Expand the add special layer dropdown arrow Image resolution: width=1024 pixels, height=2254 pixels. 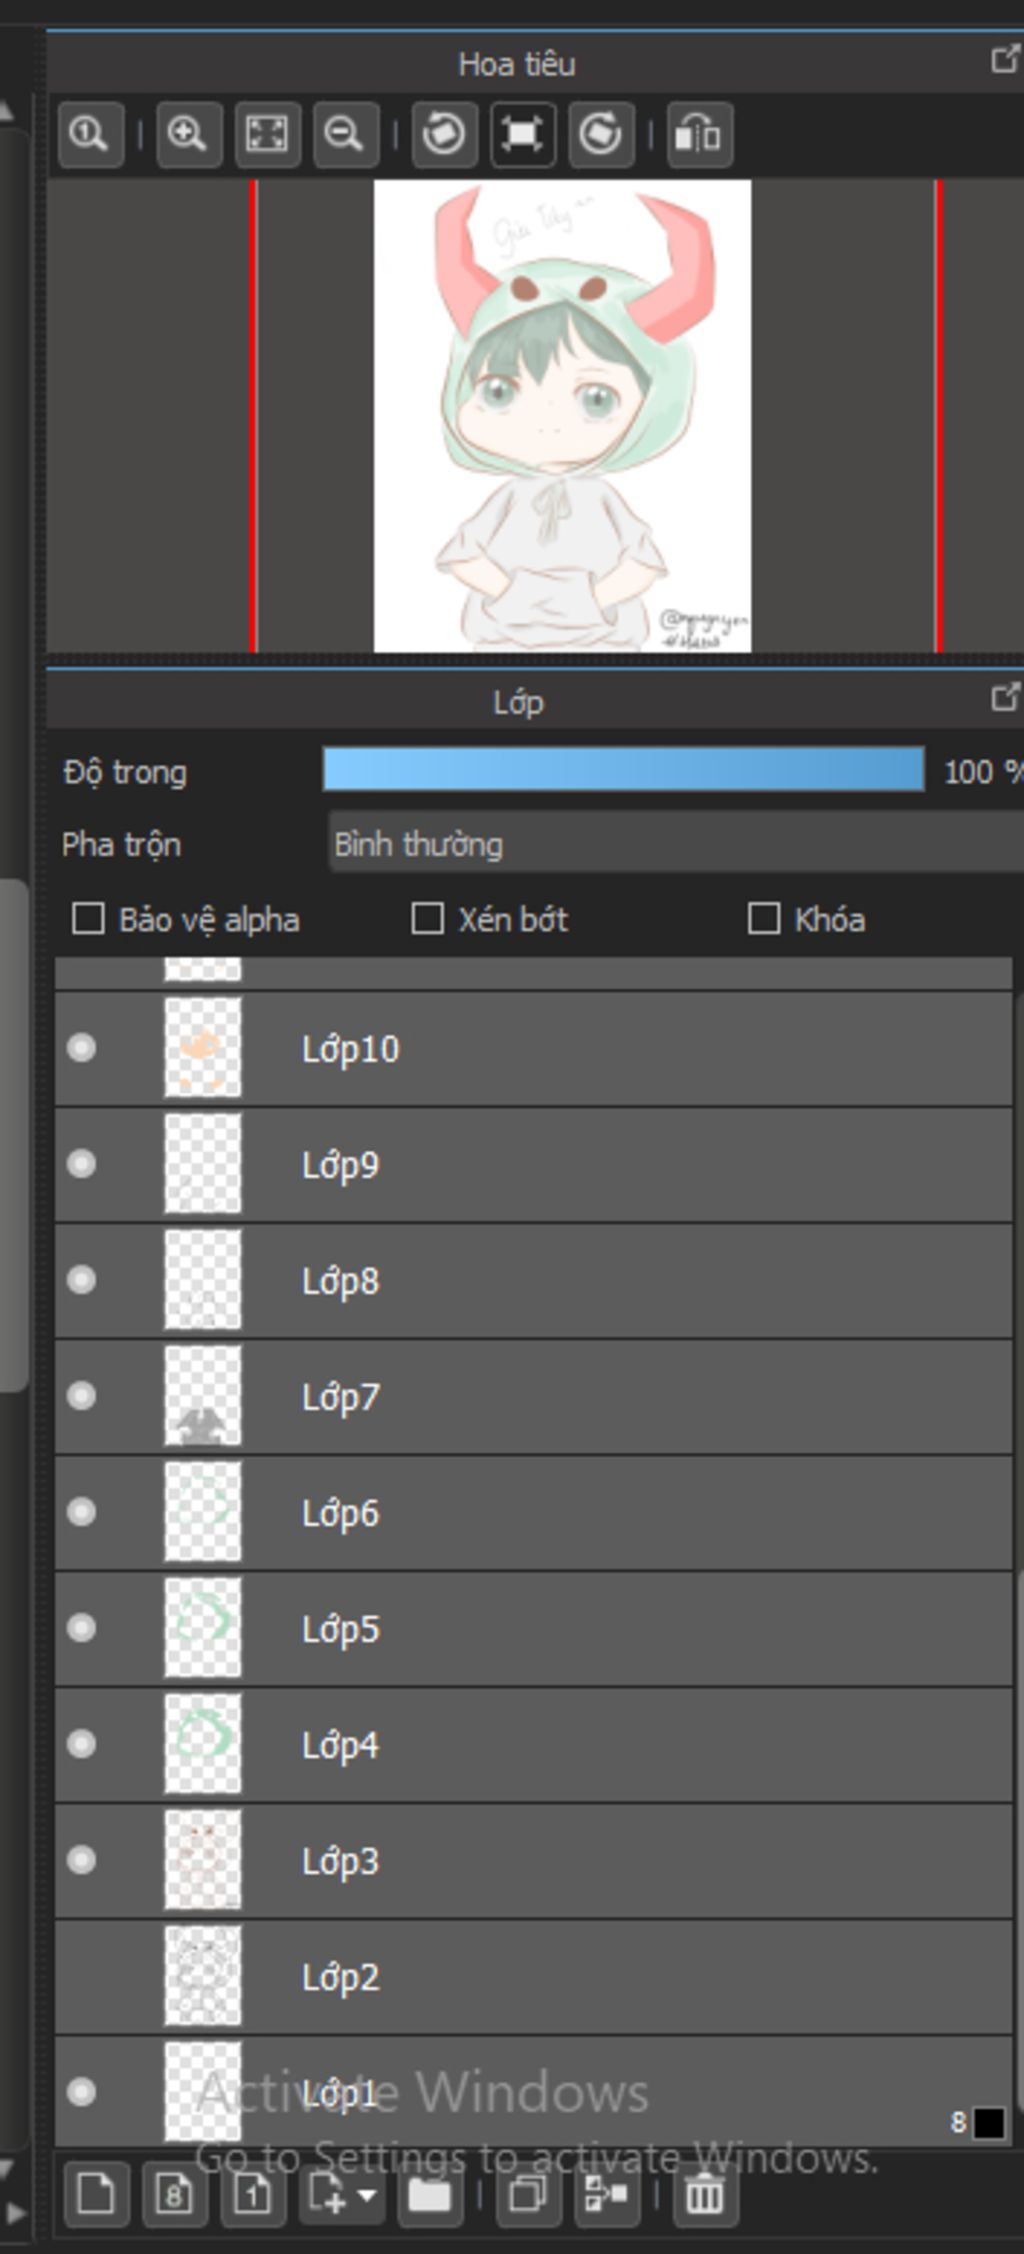point(367,2195)
